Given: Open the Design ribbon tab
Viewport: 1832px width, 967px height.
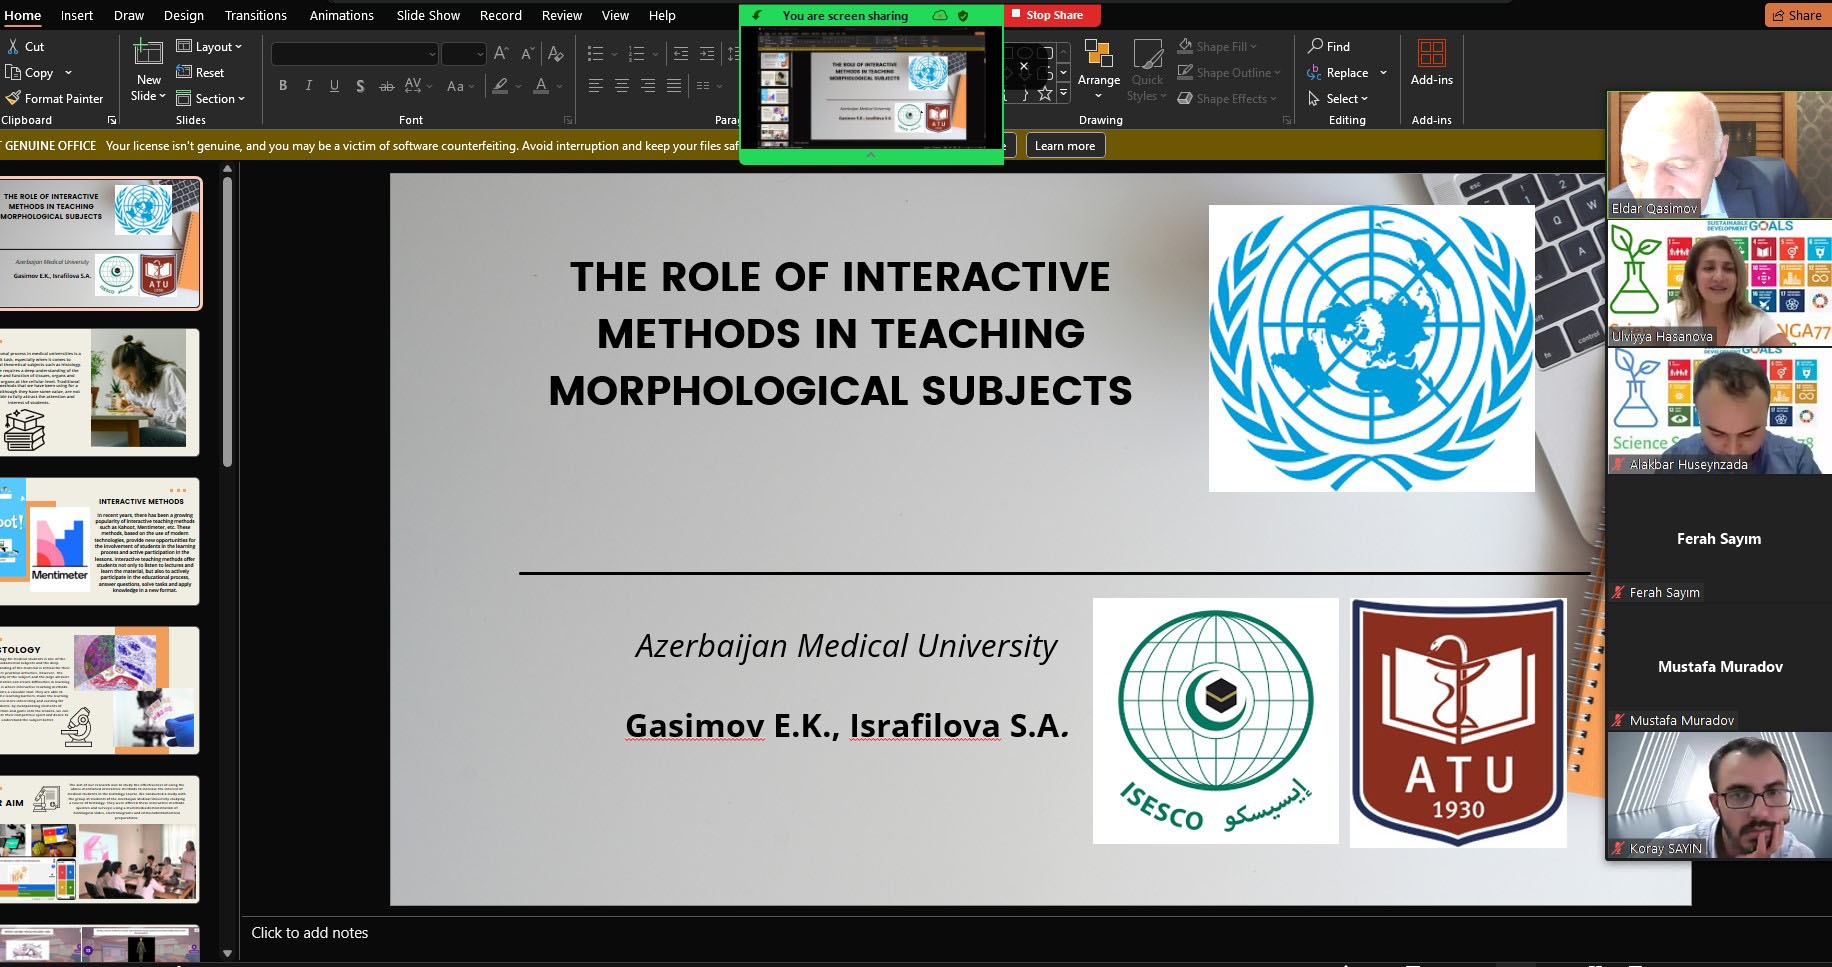Looking at the screenshot, I should (x=183, y=15).
